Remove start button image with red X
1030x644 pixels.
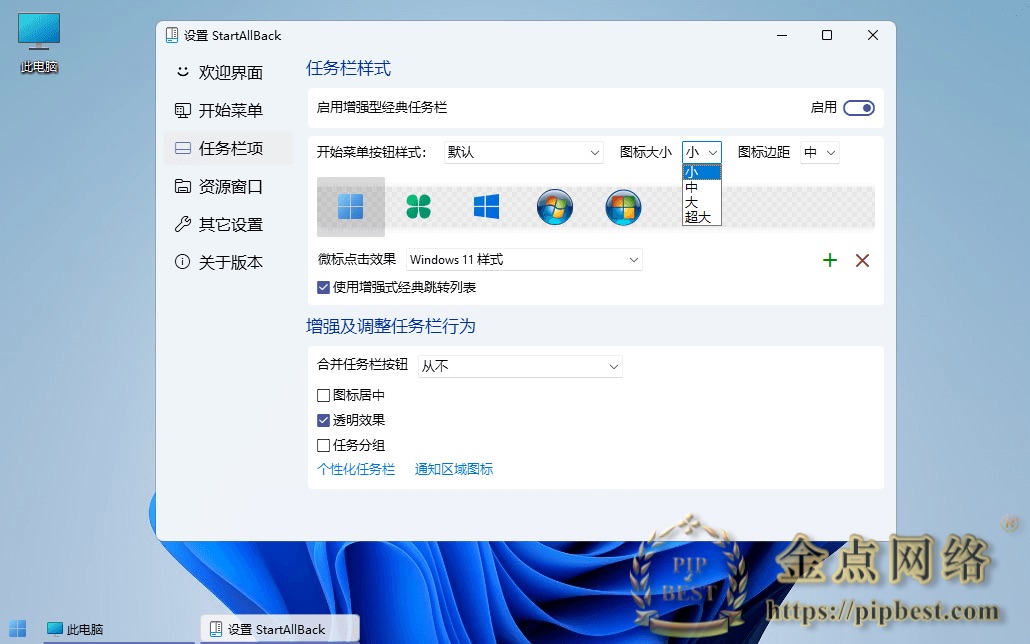coord(862,260)
